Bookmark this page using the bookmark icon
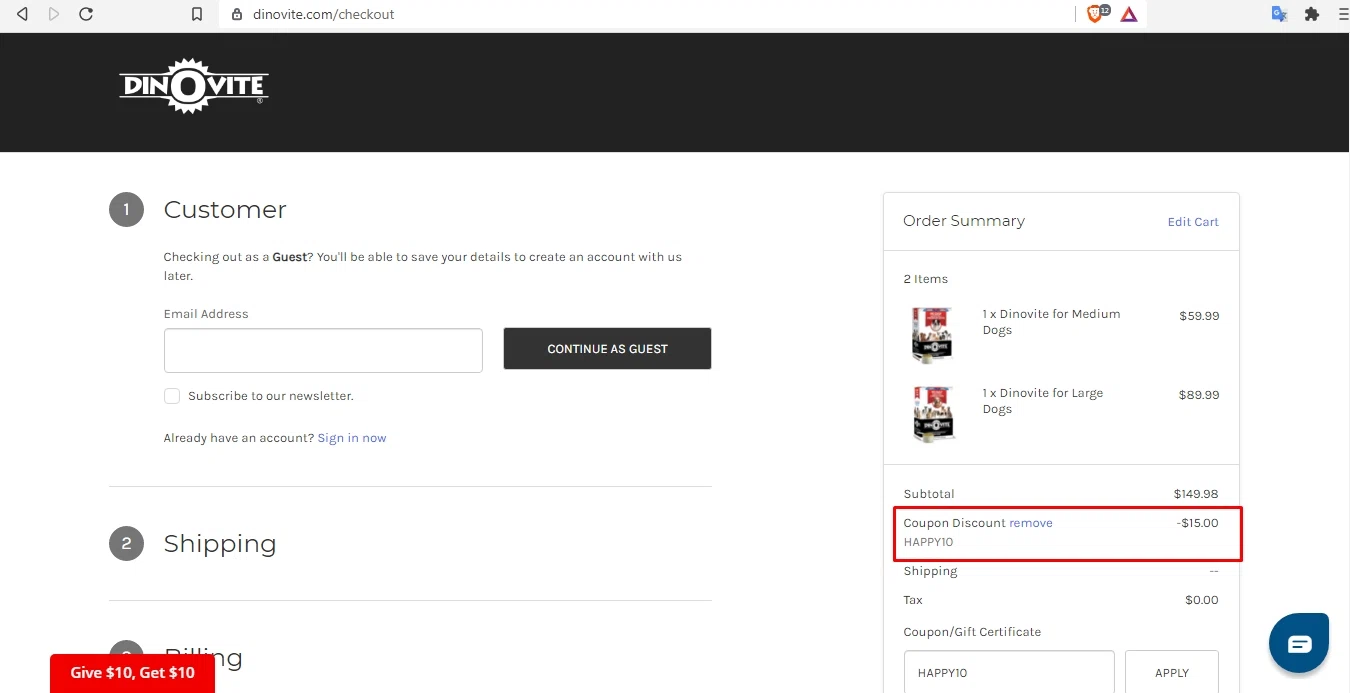 point(197,14)
